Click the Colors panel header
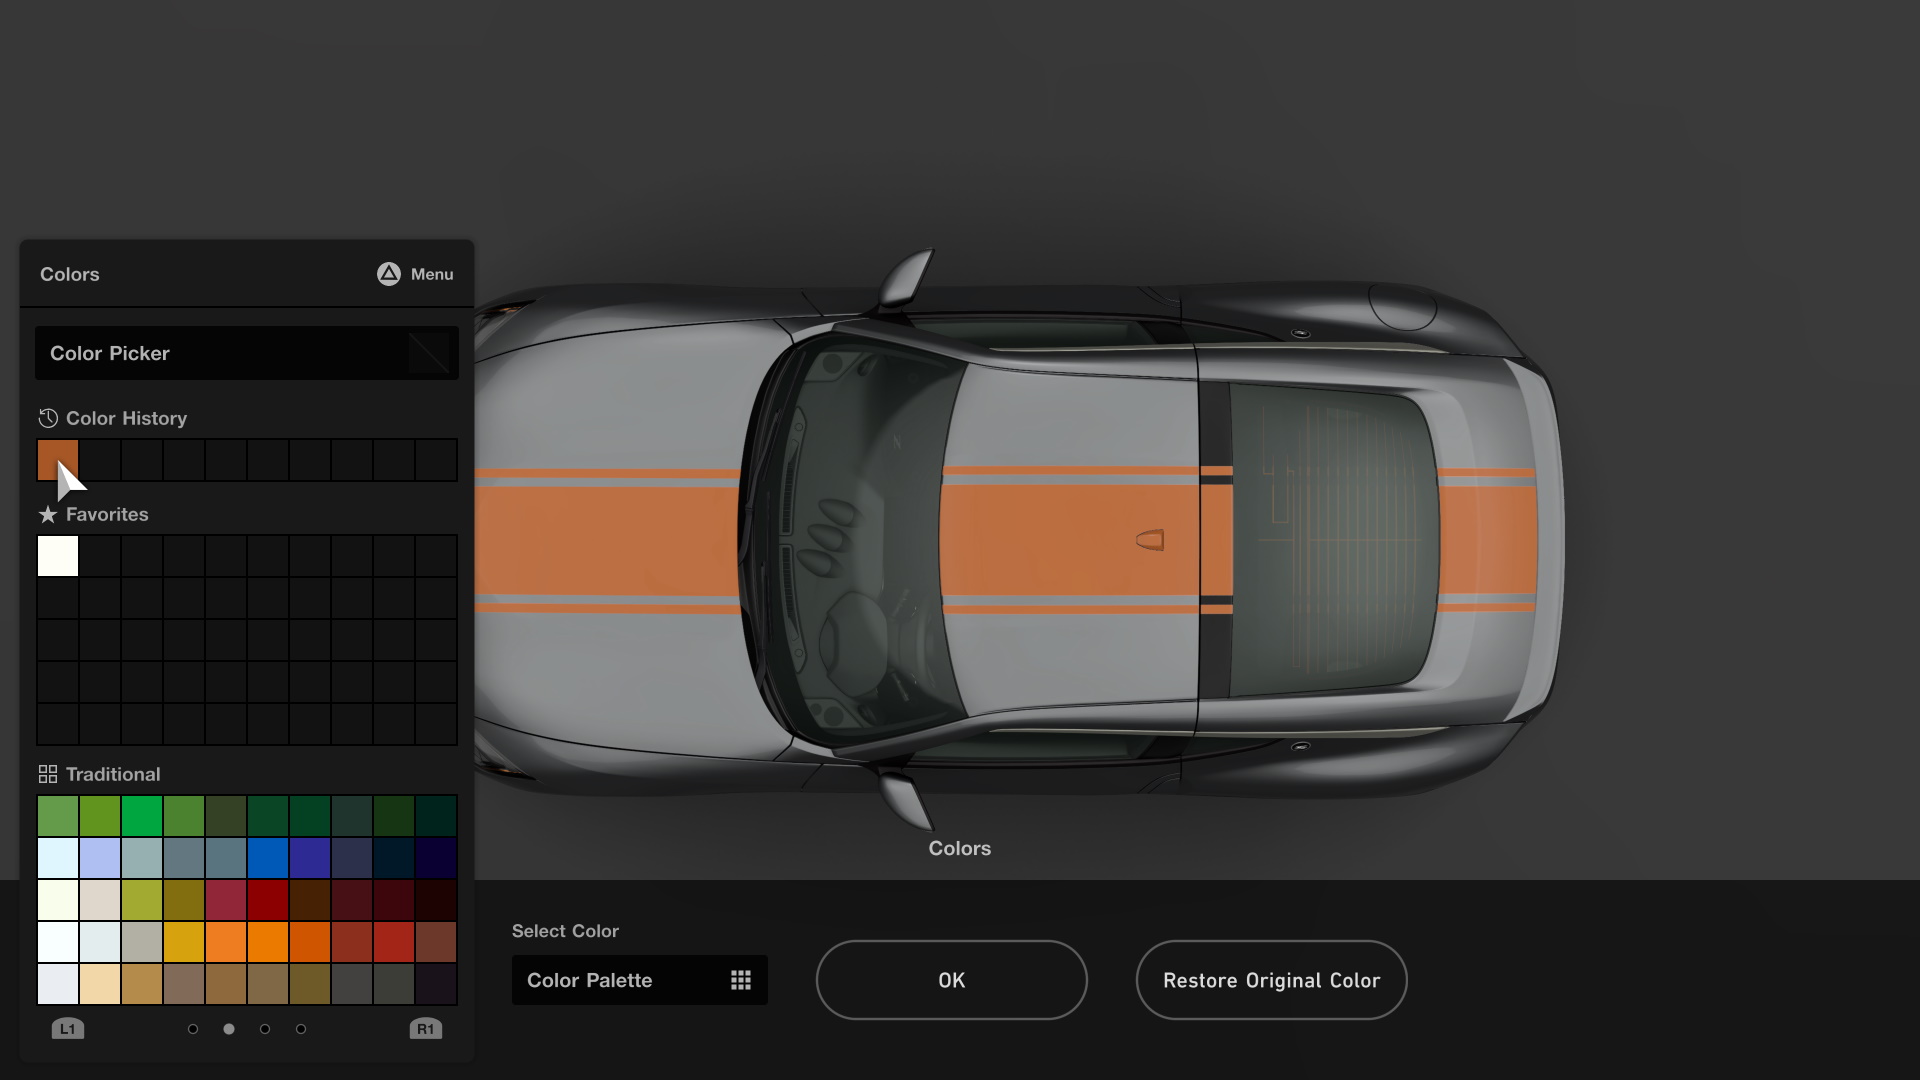This screenshot has height=1080, width=1920. point(69,274)
